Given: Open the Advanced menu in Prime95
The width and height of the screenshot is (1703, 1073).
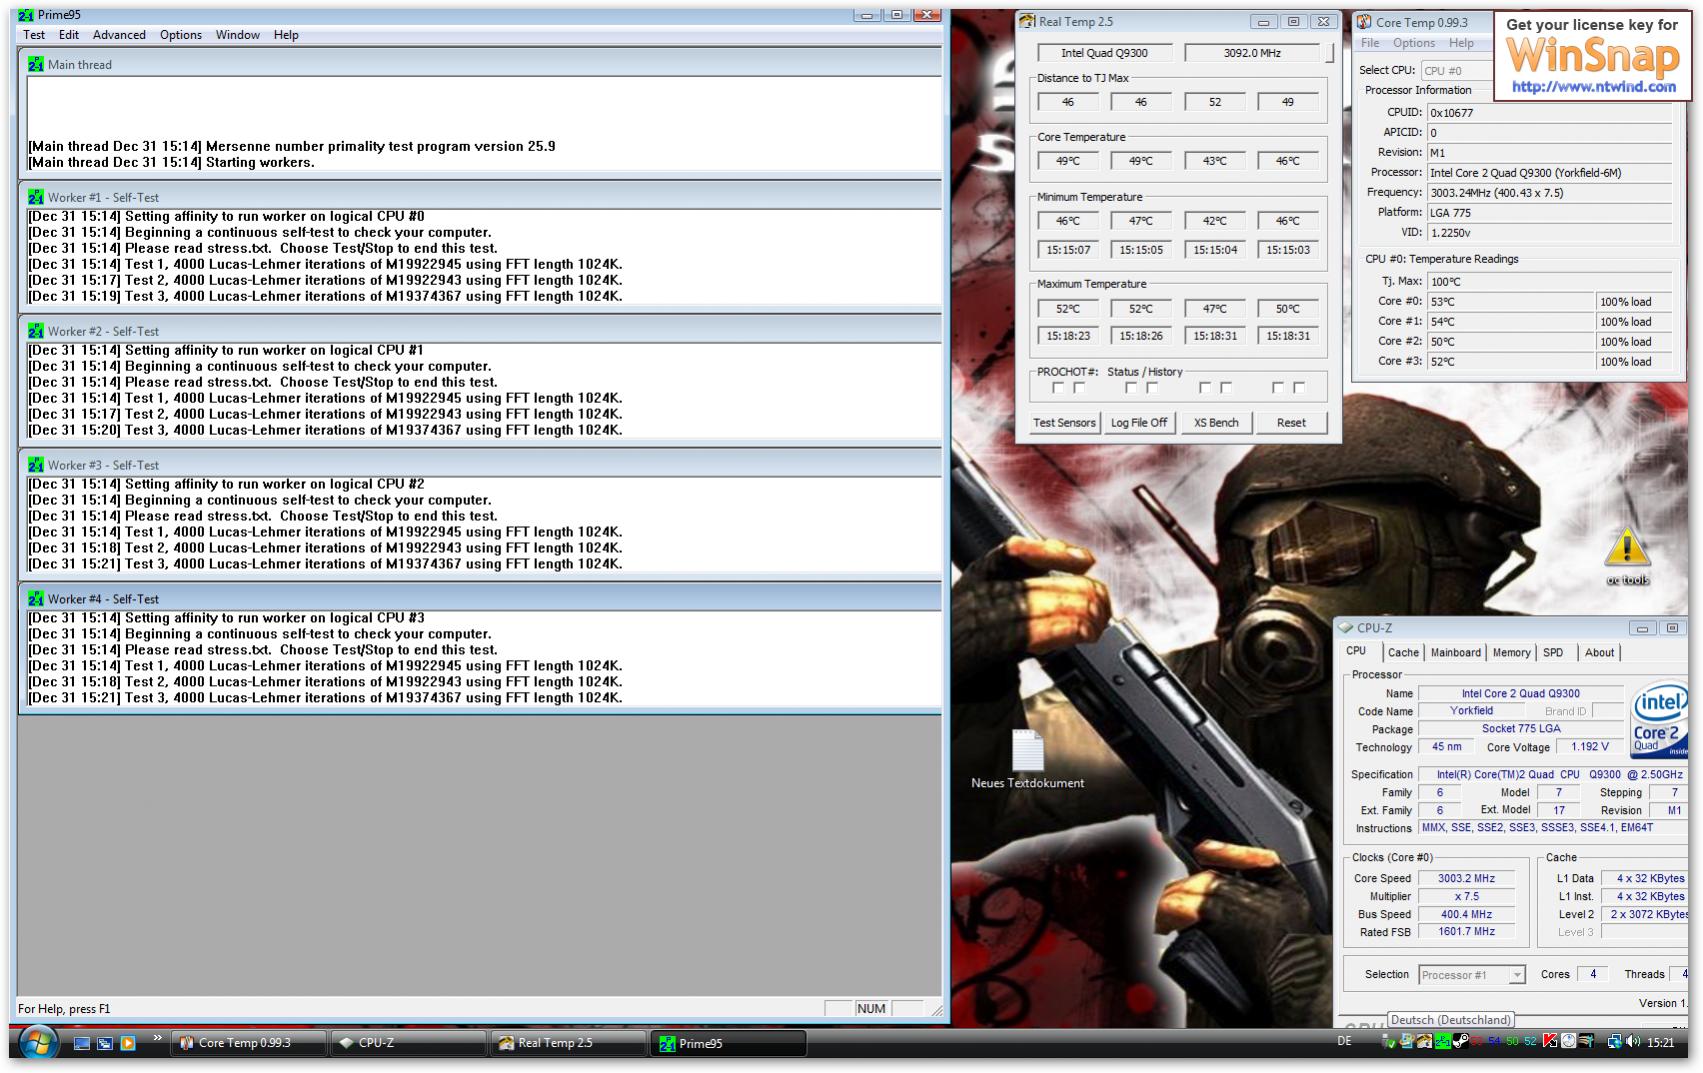Looking at the screenshot, I should [119, 35].
